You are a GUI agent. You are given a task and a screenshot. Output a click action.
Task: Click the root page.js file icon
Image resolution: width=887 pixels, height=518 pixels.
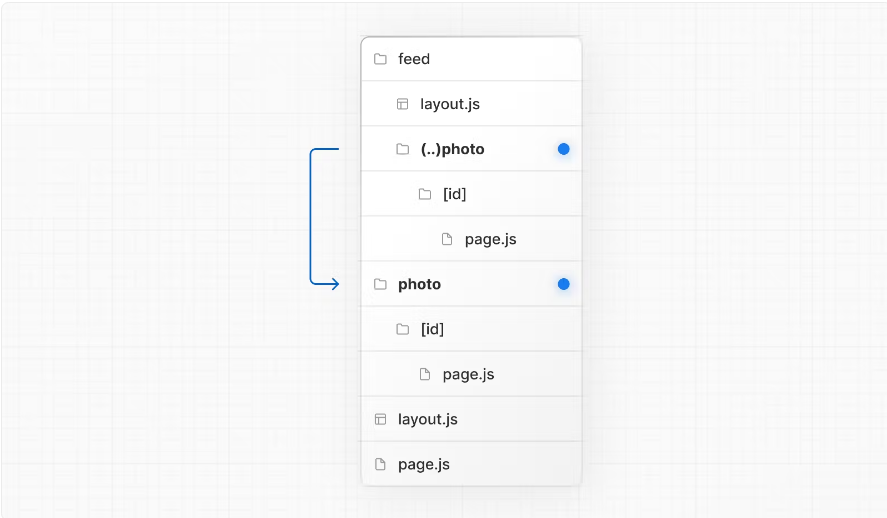(380, 464)
